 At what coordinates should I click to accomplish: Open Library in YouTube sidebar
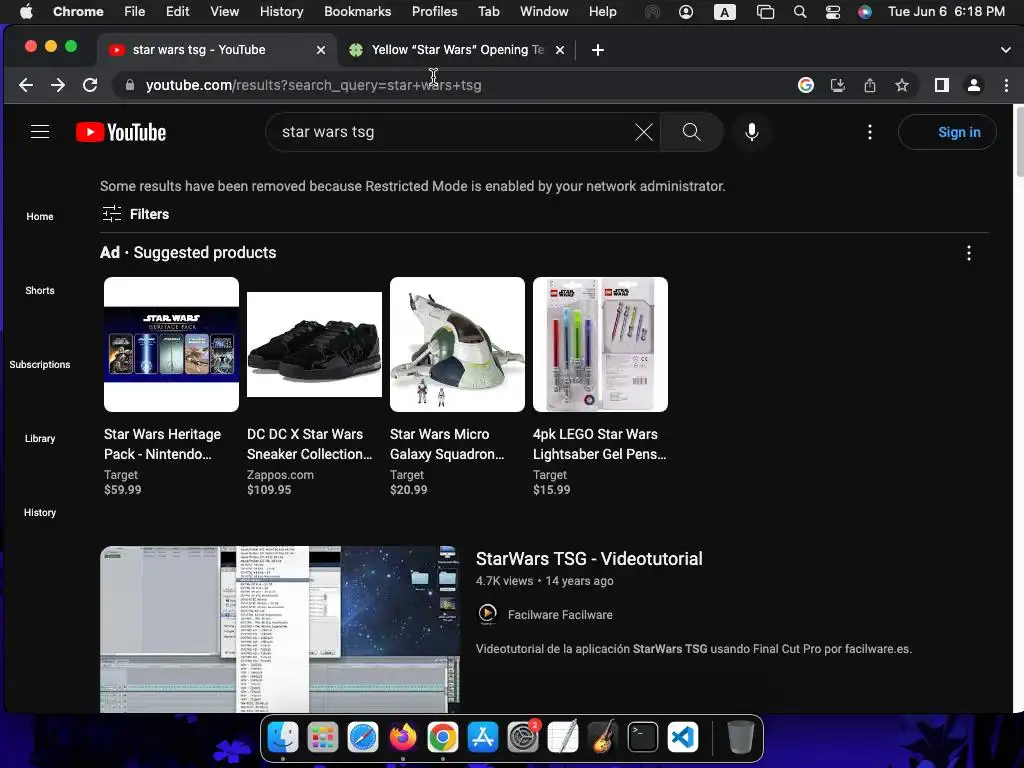tap(40, 438)
